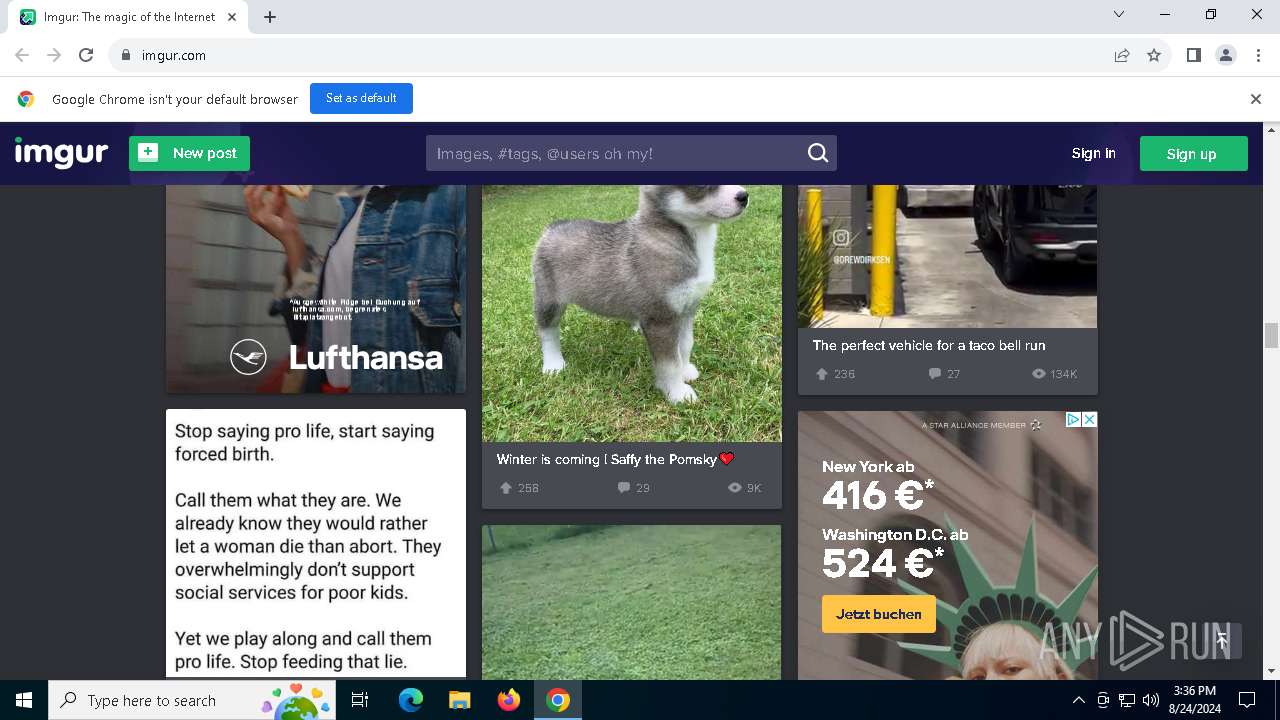1280x720 pixels.
Task: Open 'The perfect vehicle for a taco bell run' title
Action: pyautogui.click(x=928, y=345)
